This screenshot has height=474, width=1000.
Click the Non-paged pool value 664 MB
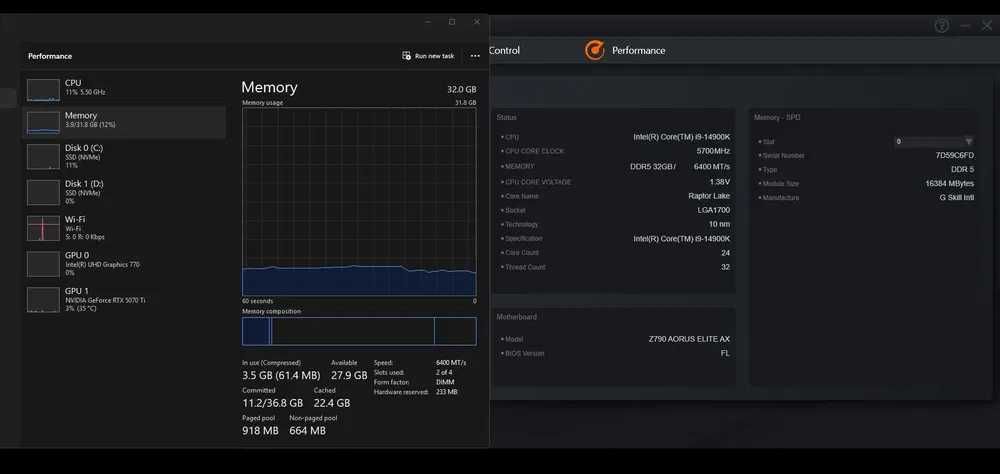tap(307, 431)
